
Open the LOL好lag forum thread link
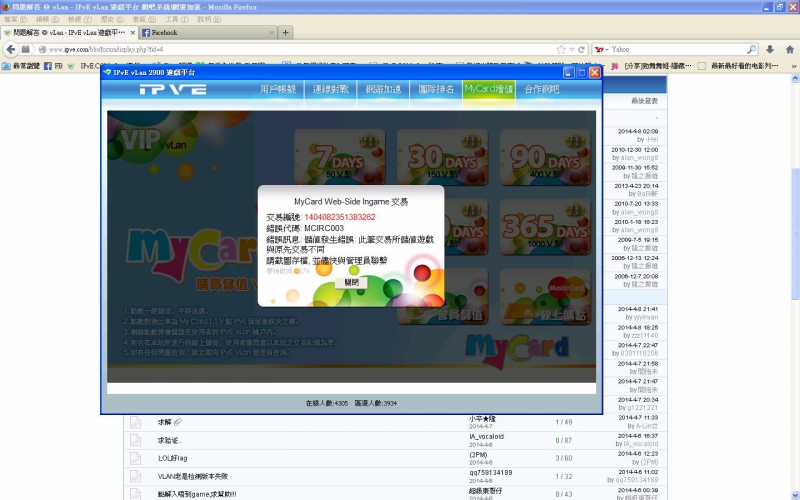[174, 458]
